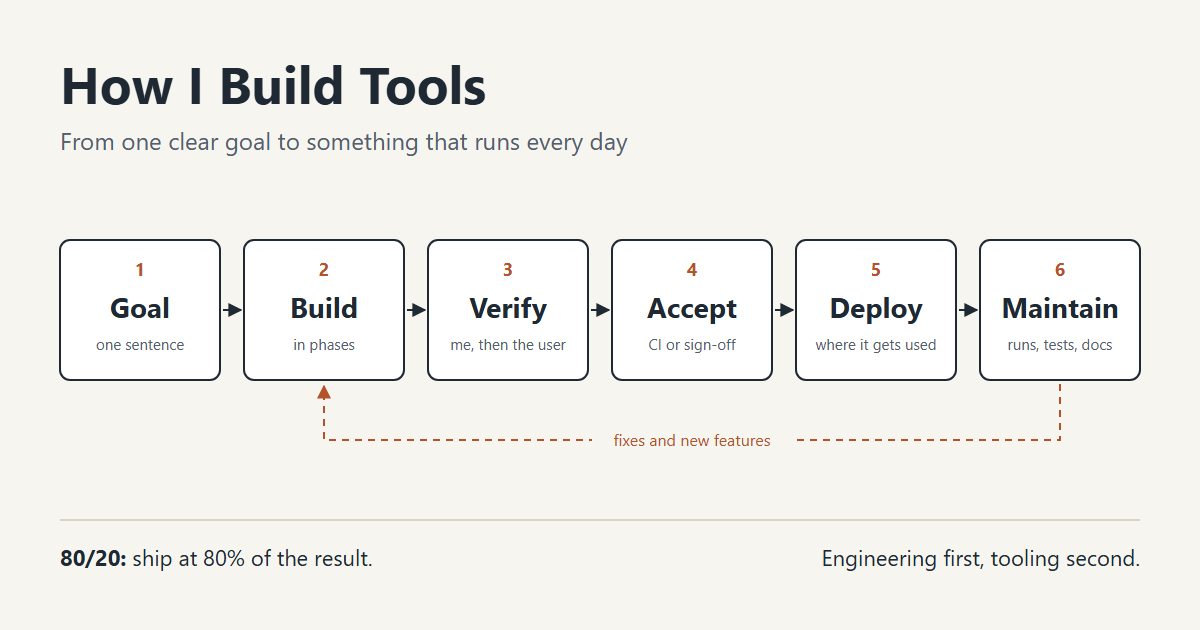Viewport: 1200px width, 630px height.
Task: Click the step number "1" above Goal
Action: click(140, 270)
